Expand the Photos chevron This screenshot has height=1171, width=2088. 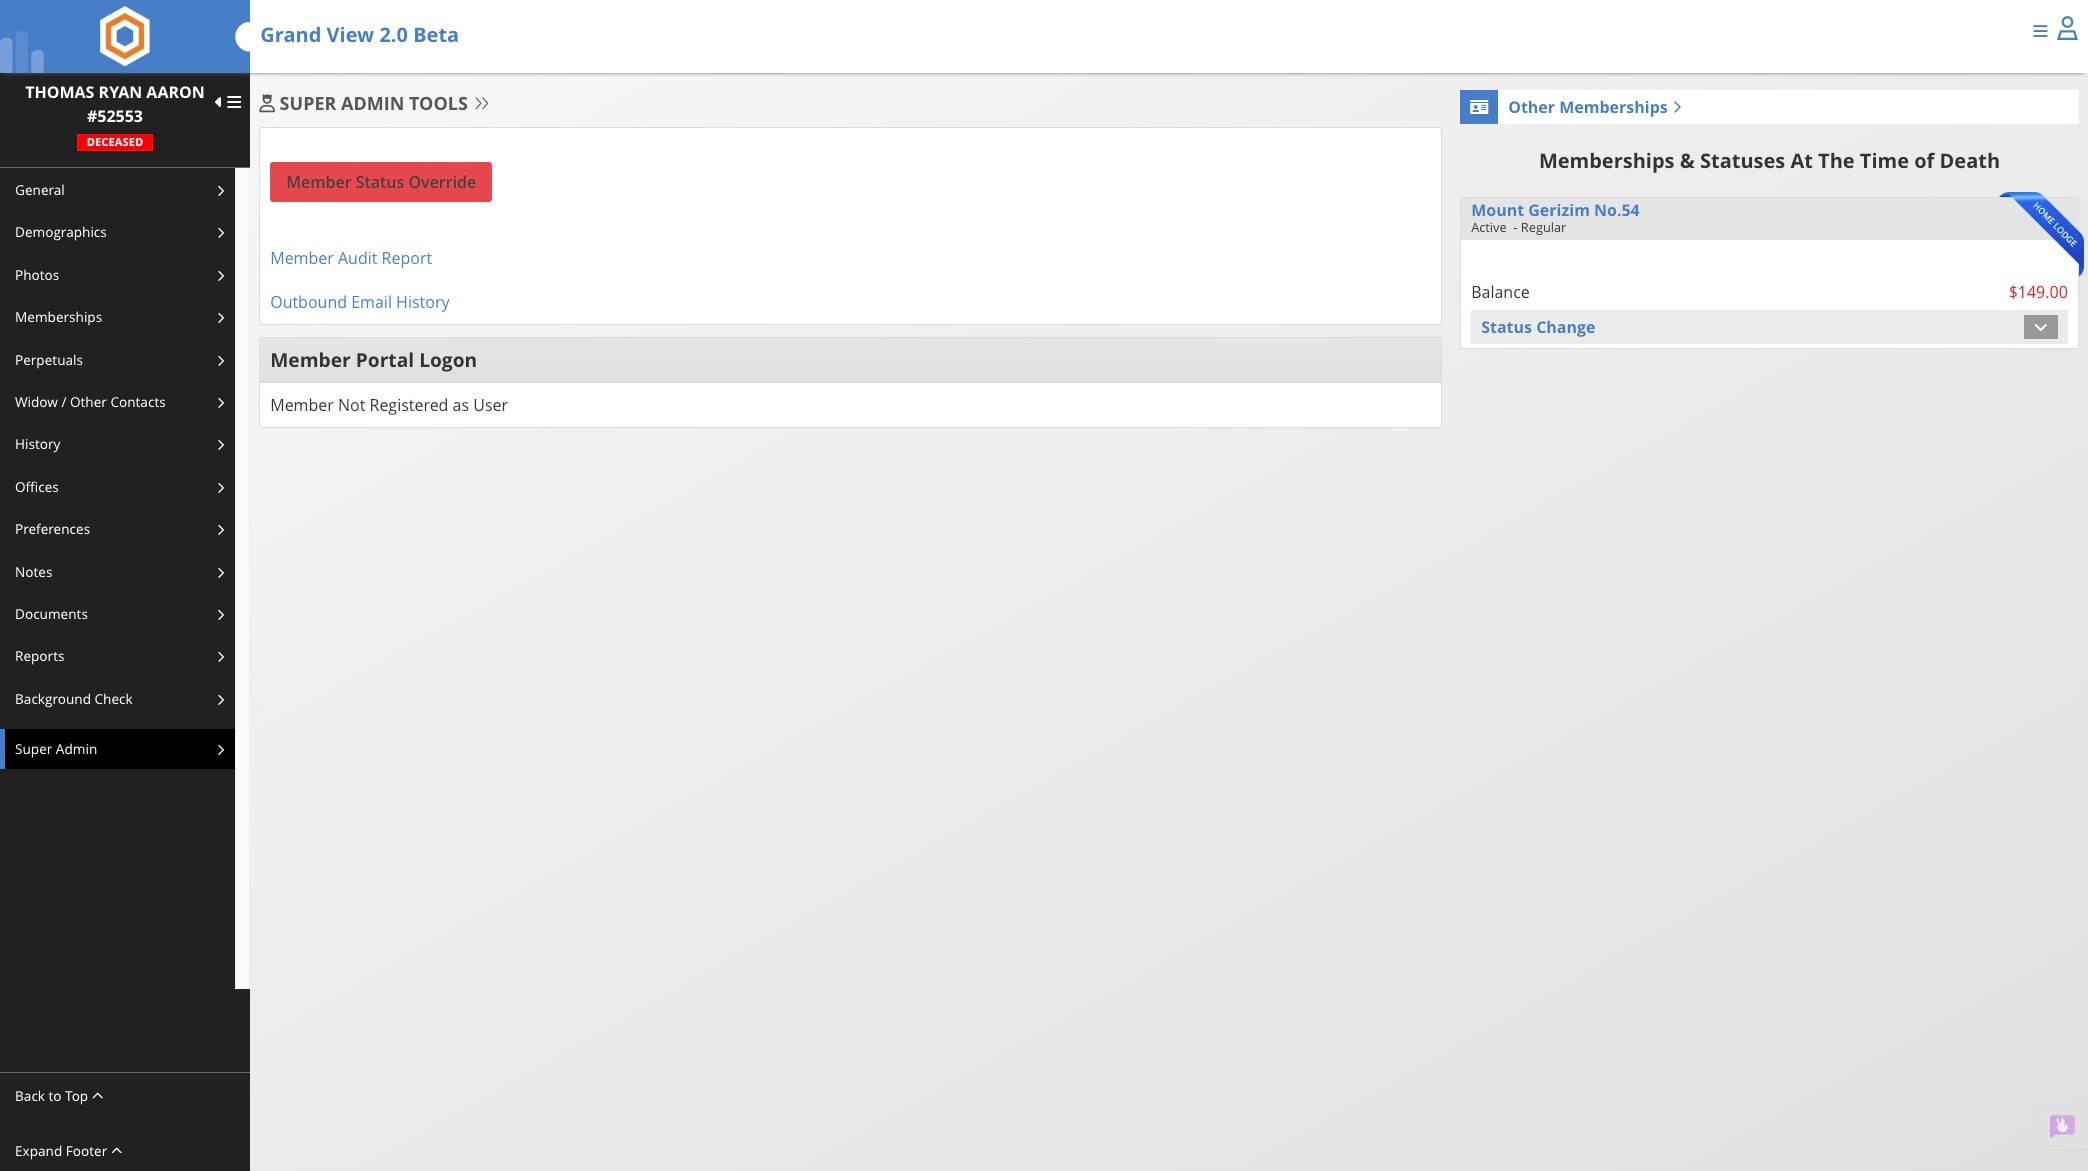pos(221,275)
